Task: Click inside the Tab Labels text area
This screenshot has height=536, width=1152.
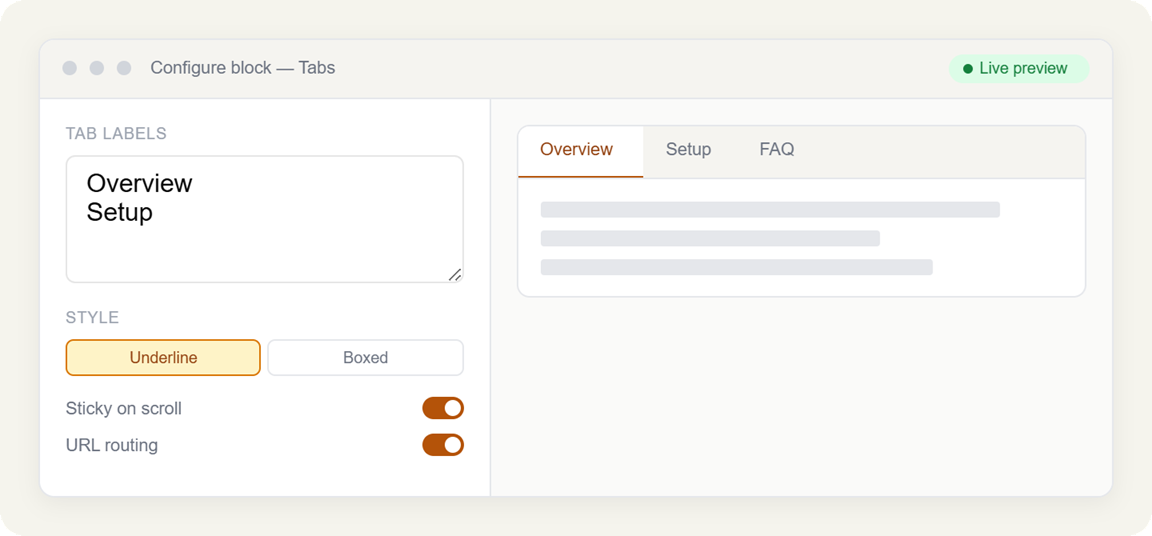Action: [264, 219]
